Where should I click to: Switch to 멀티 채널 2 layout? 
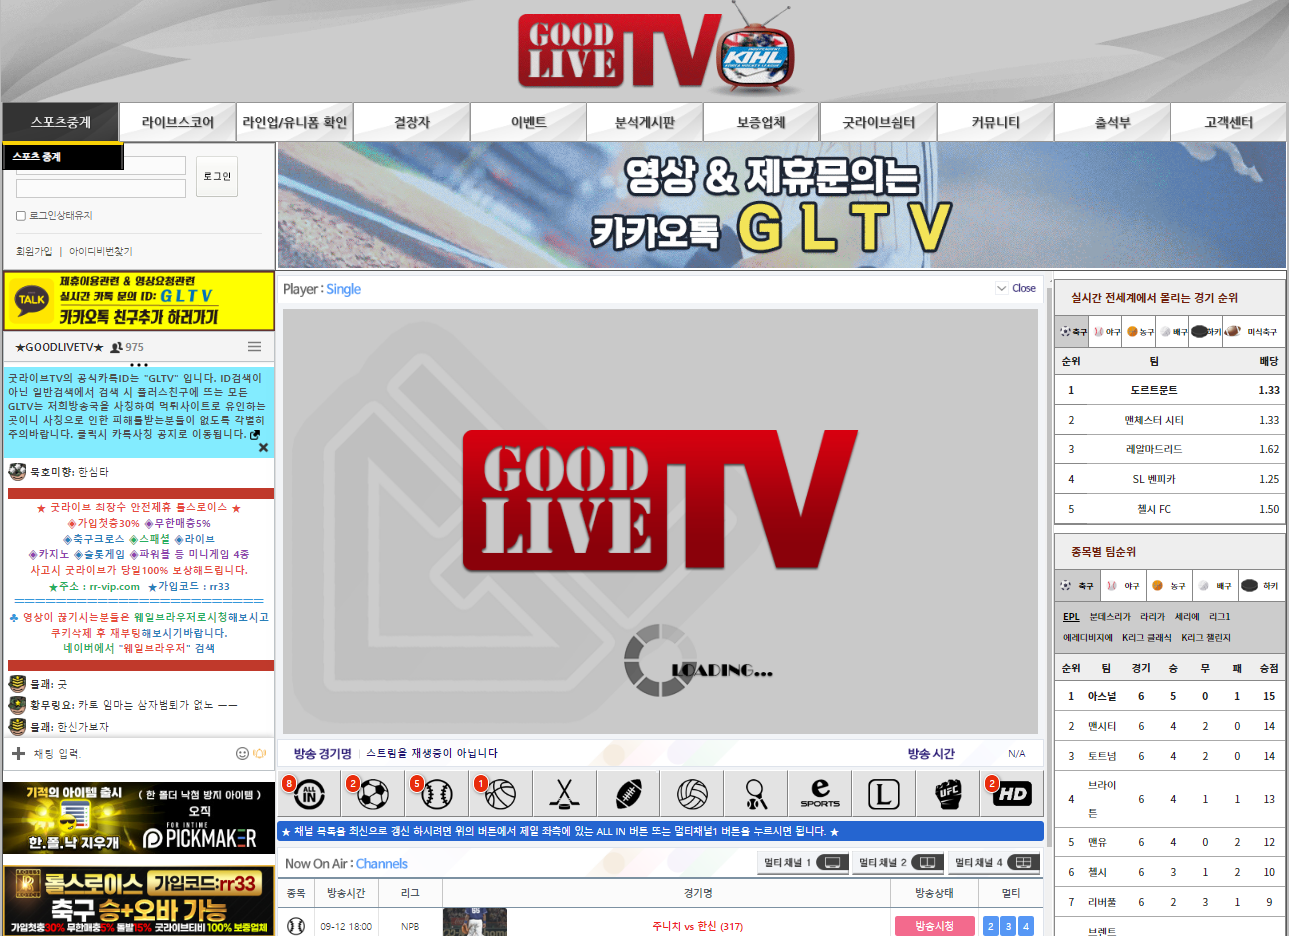(x=896, y=862)
